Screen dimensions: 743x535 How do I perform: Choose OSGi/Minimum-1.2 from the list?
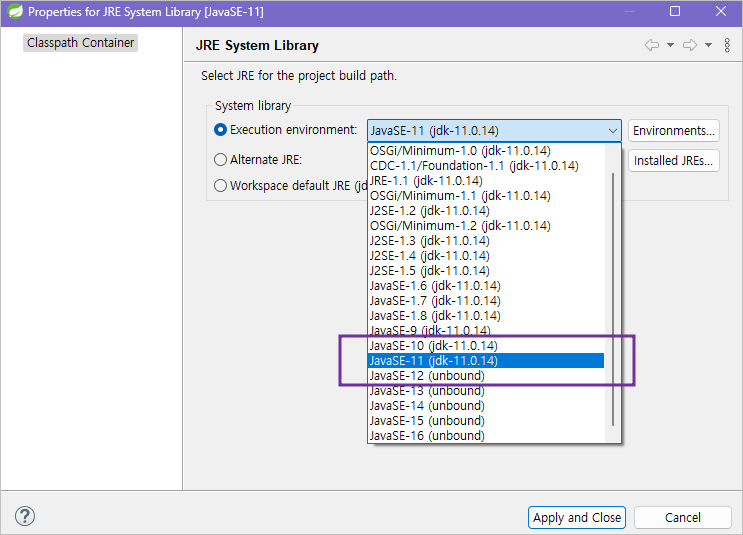tap(486, 226)
